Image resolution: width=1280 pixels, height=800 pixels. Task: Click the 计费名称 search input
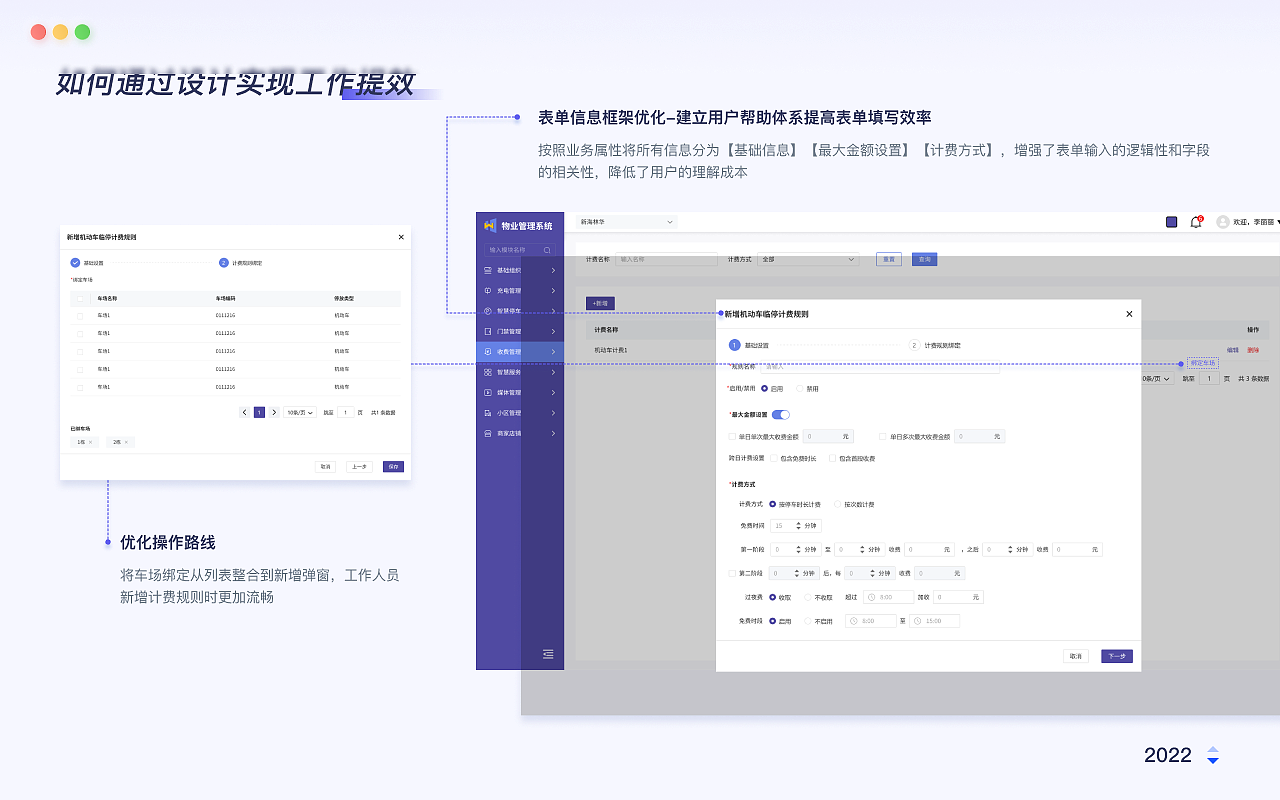(x=666, y=259)
